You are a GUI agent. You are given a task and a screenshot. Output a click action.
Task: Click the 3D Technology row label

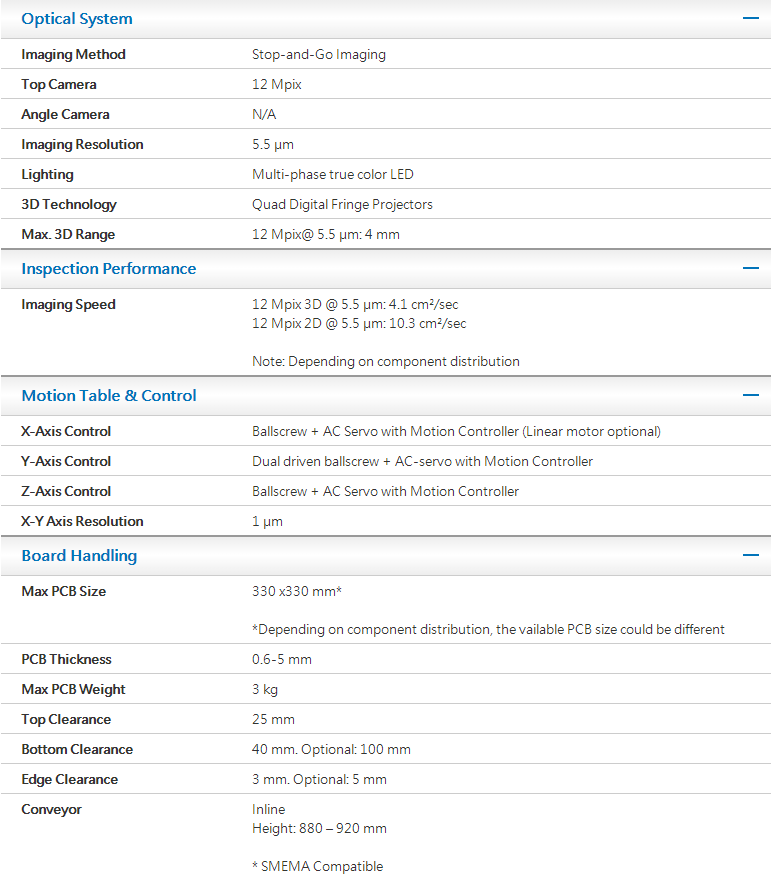[69, 204]
